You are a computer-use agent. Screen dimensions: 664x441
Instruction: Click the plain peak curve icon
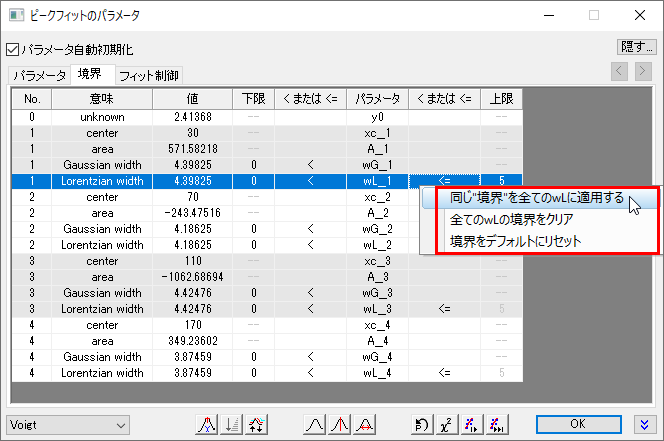(x=315, y=424)
